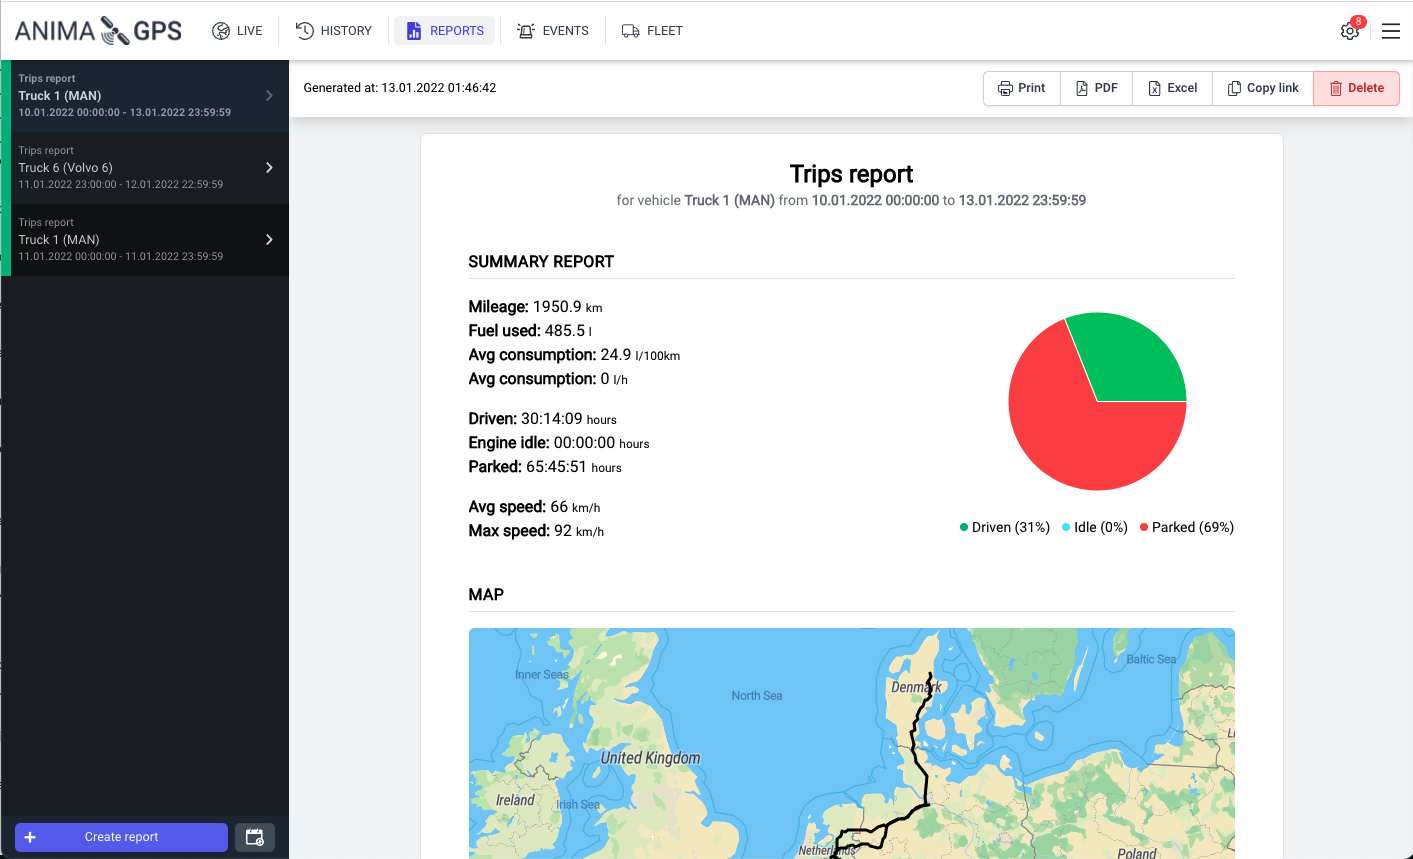Toggle the Idle (0%) legend entry

pyautogui.click(x=1094, y=527)
